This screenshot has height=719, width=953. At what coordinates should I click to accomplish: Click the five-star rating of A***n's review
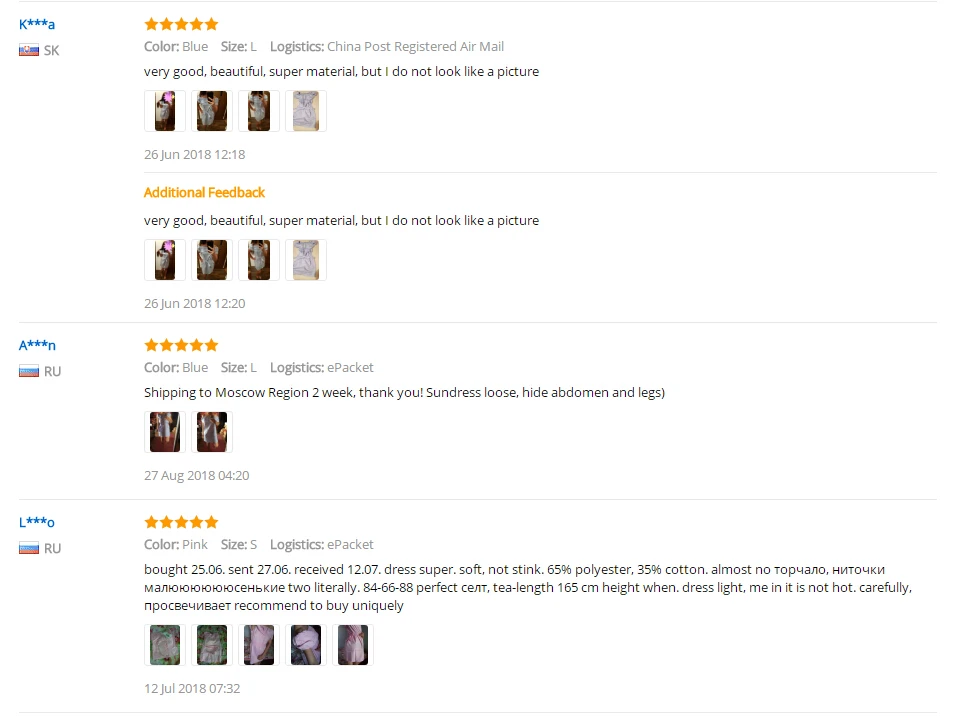click(181, 345)
